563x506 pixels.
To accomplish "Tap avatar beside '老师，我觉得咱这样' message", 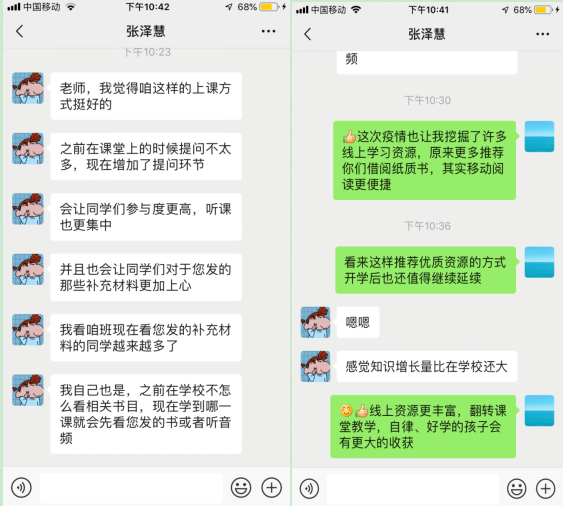I will point(28,88).
